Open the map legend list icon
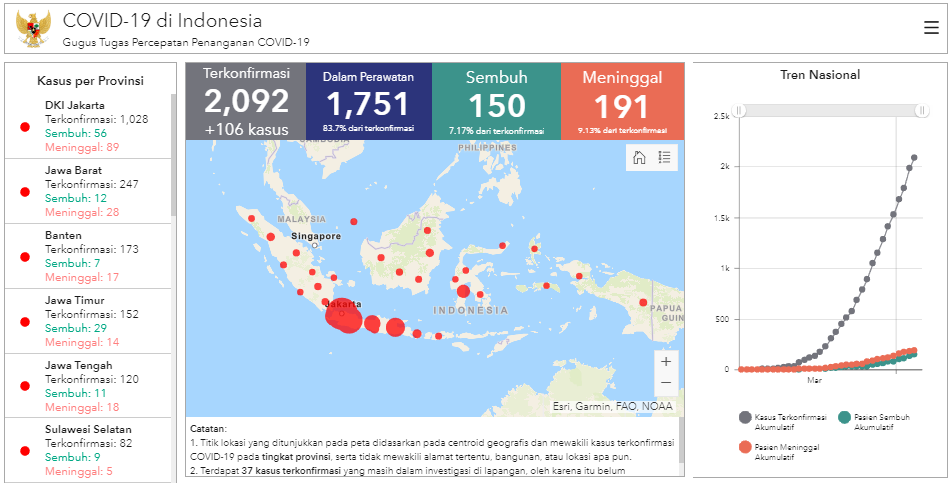 [664, 158]
